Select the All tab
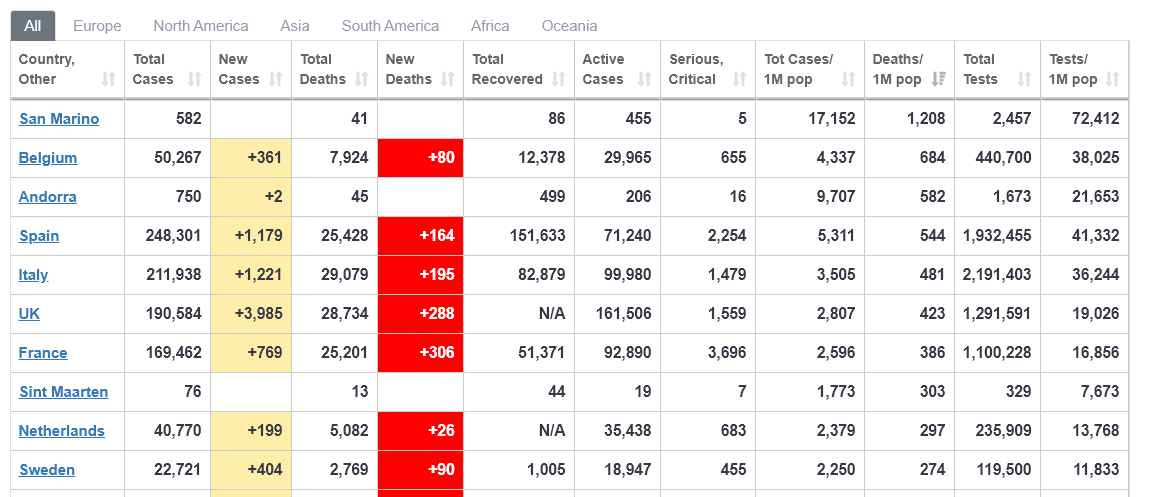1158x497 pixels. click(32, 26)
